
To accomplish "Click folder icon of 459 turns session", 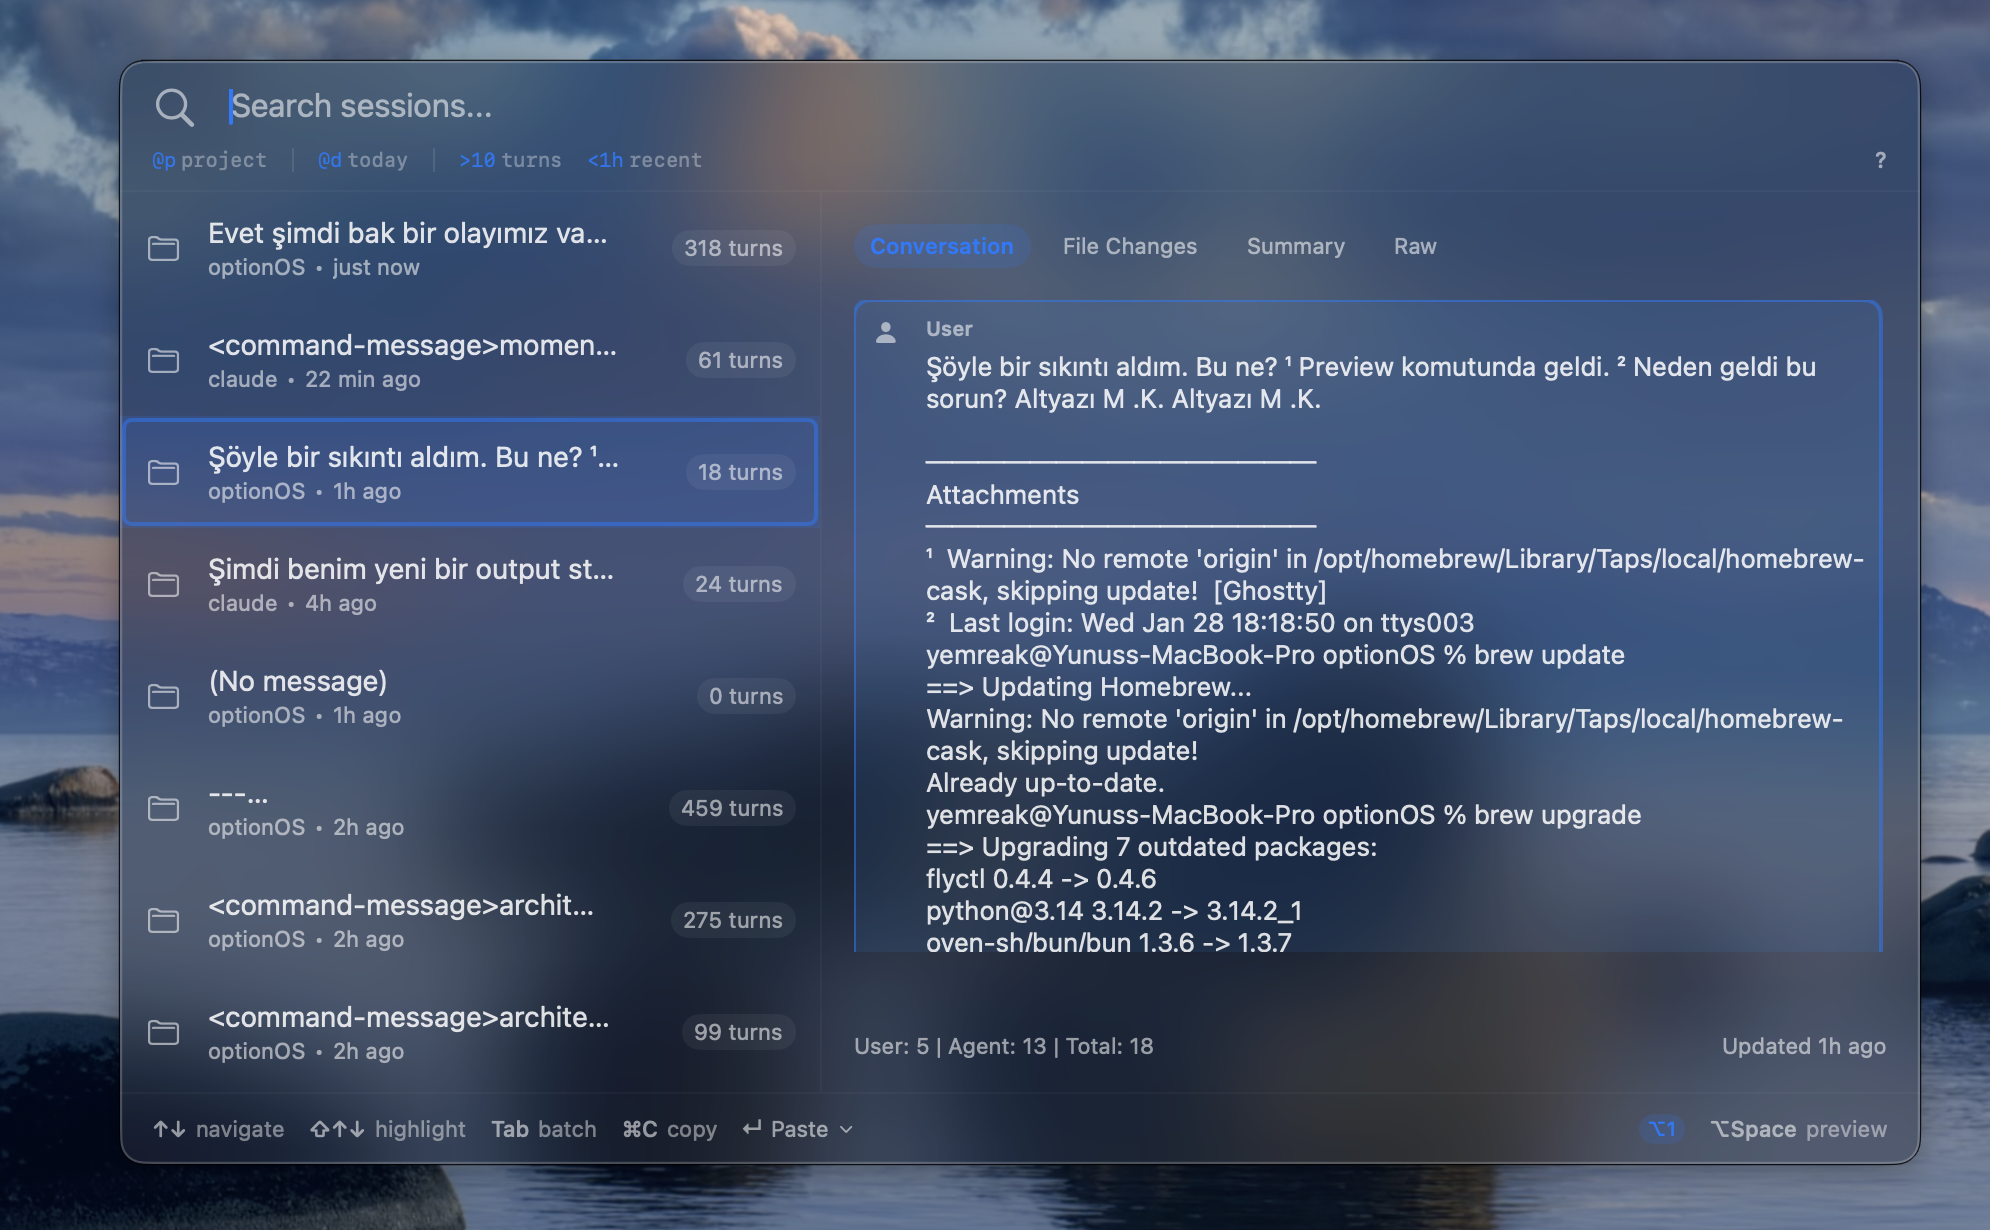I will 163,808.
